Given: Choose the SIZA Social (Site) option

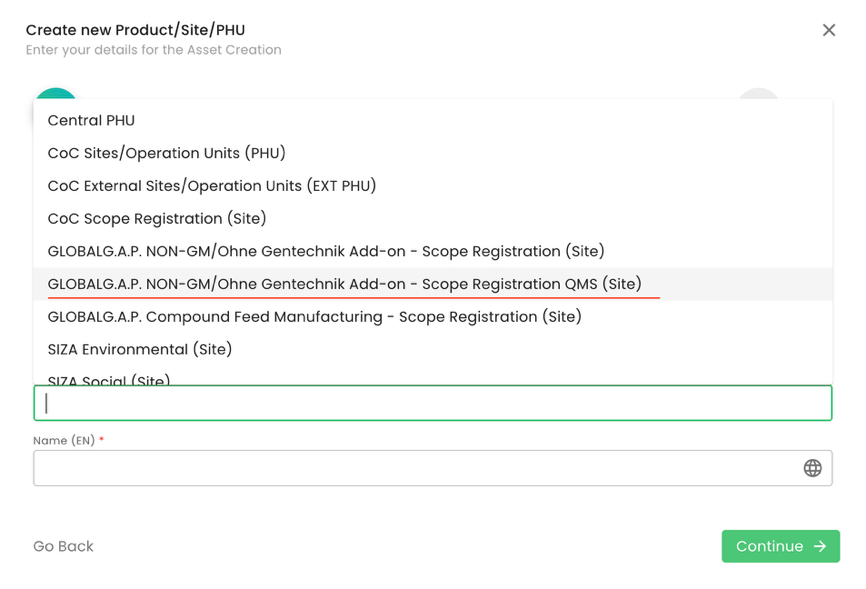Looking at the screenshot, I should (x=109, y=380).
